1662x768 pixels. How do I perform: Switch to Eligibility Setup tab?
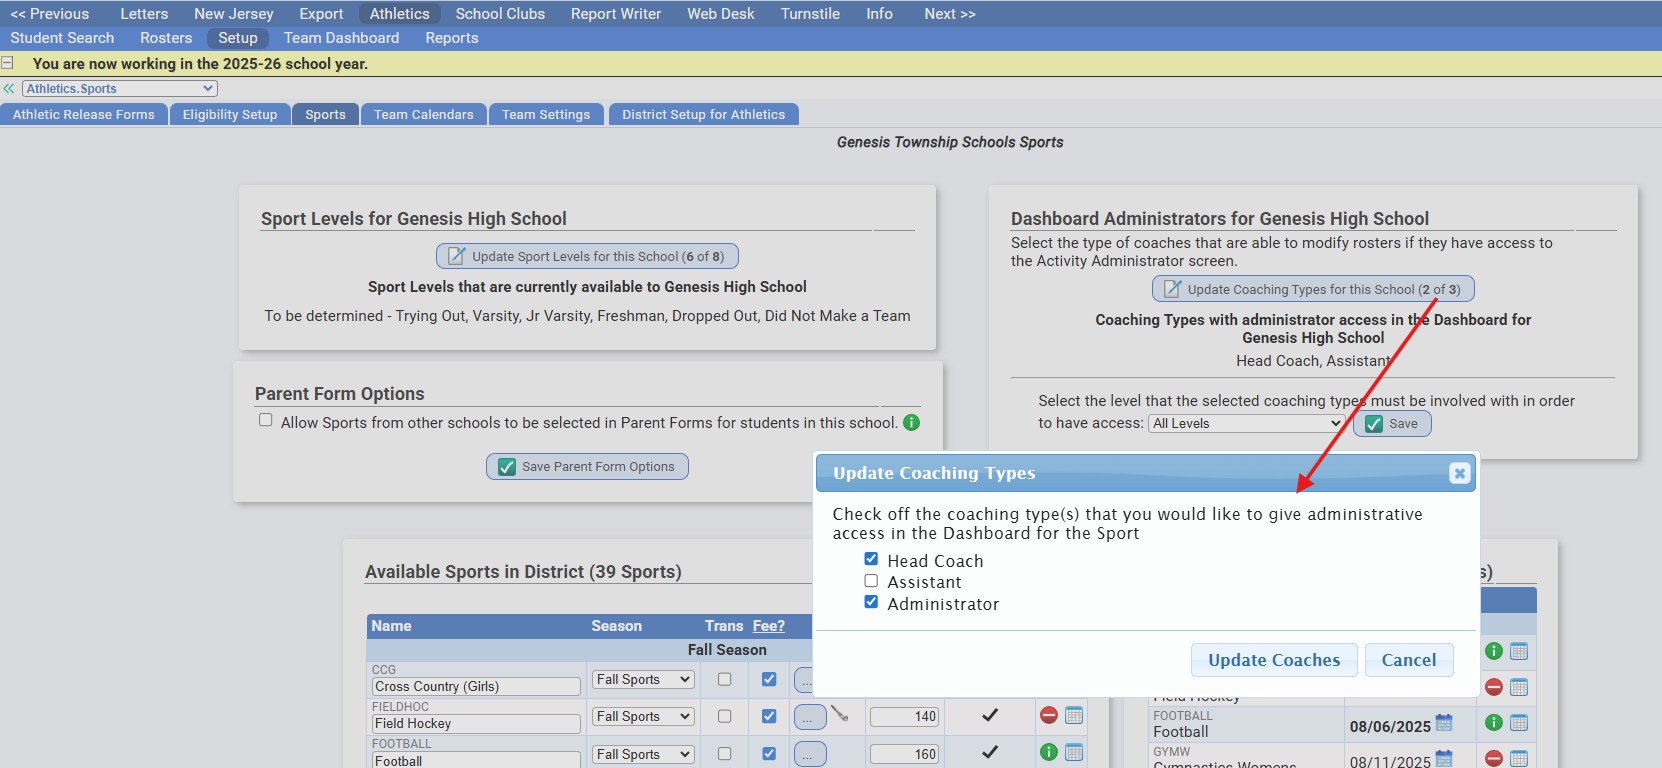[x=230, y=114]
